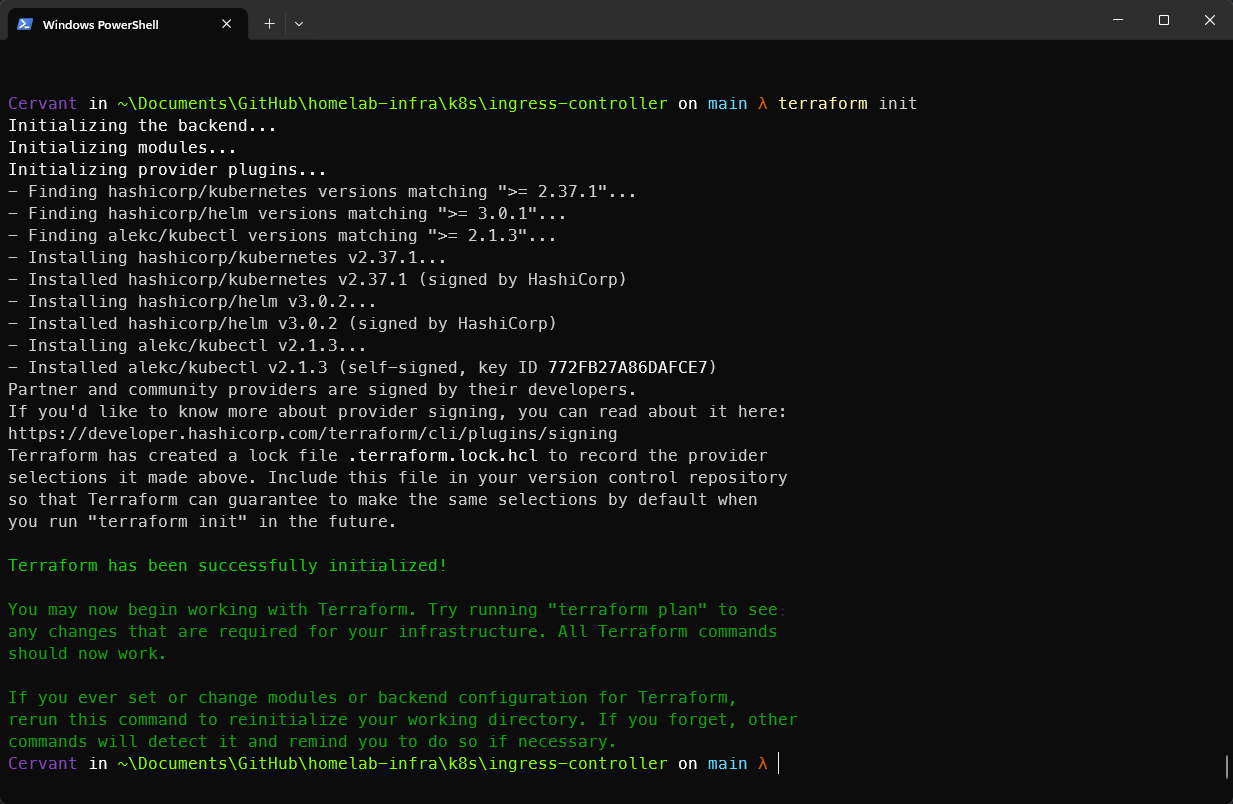
Task: Expand the new tab profile dropdown
Action: tap(299, 24)
